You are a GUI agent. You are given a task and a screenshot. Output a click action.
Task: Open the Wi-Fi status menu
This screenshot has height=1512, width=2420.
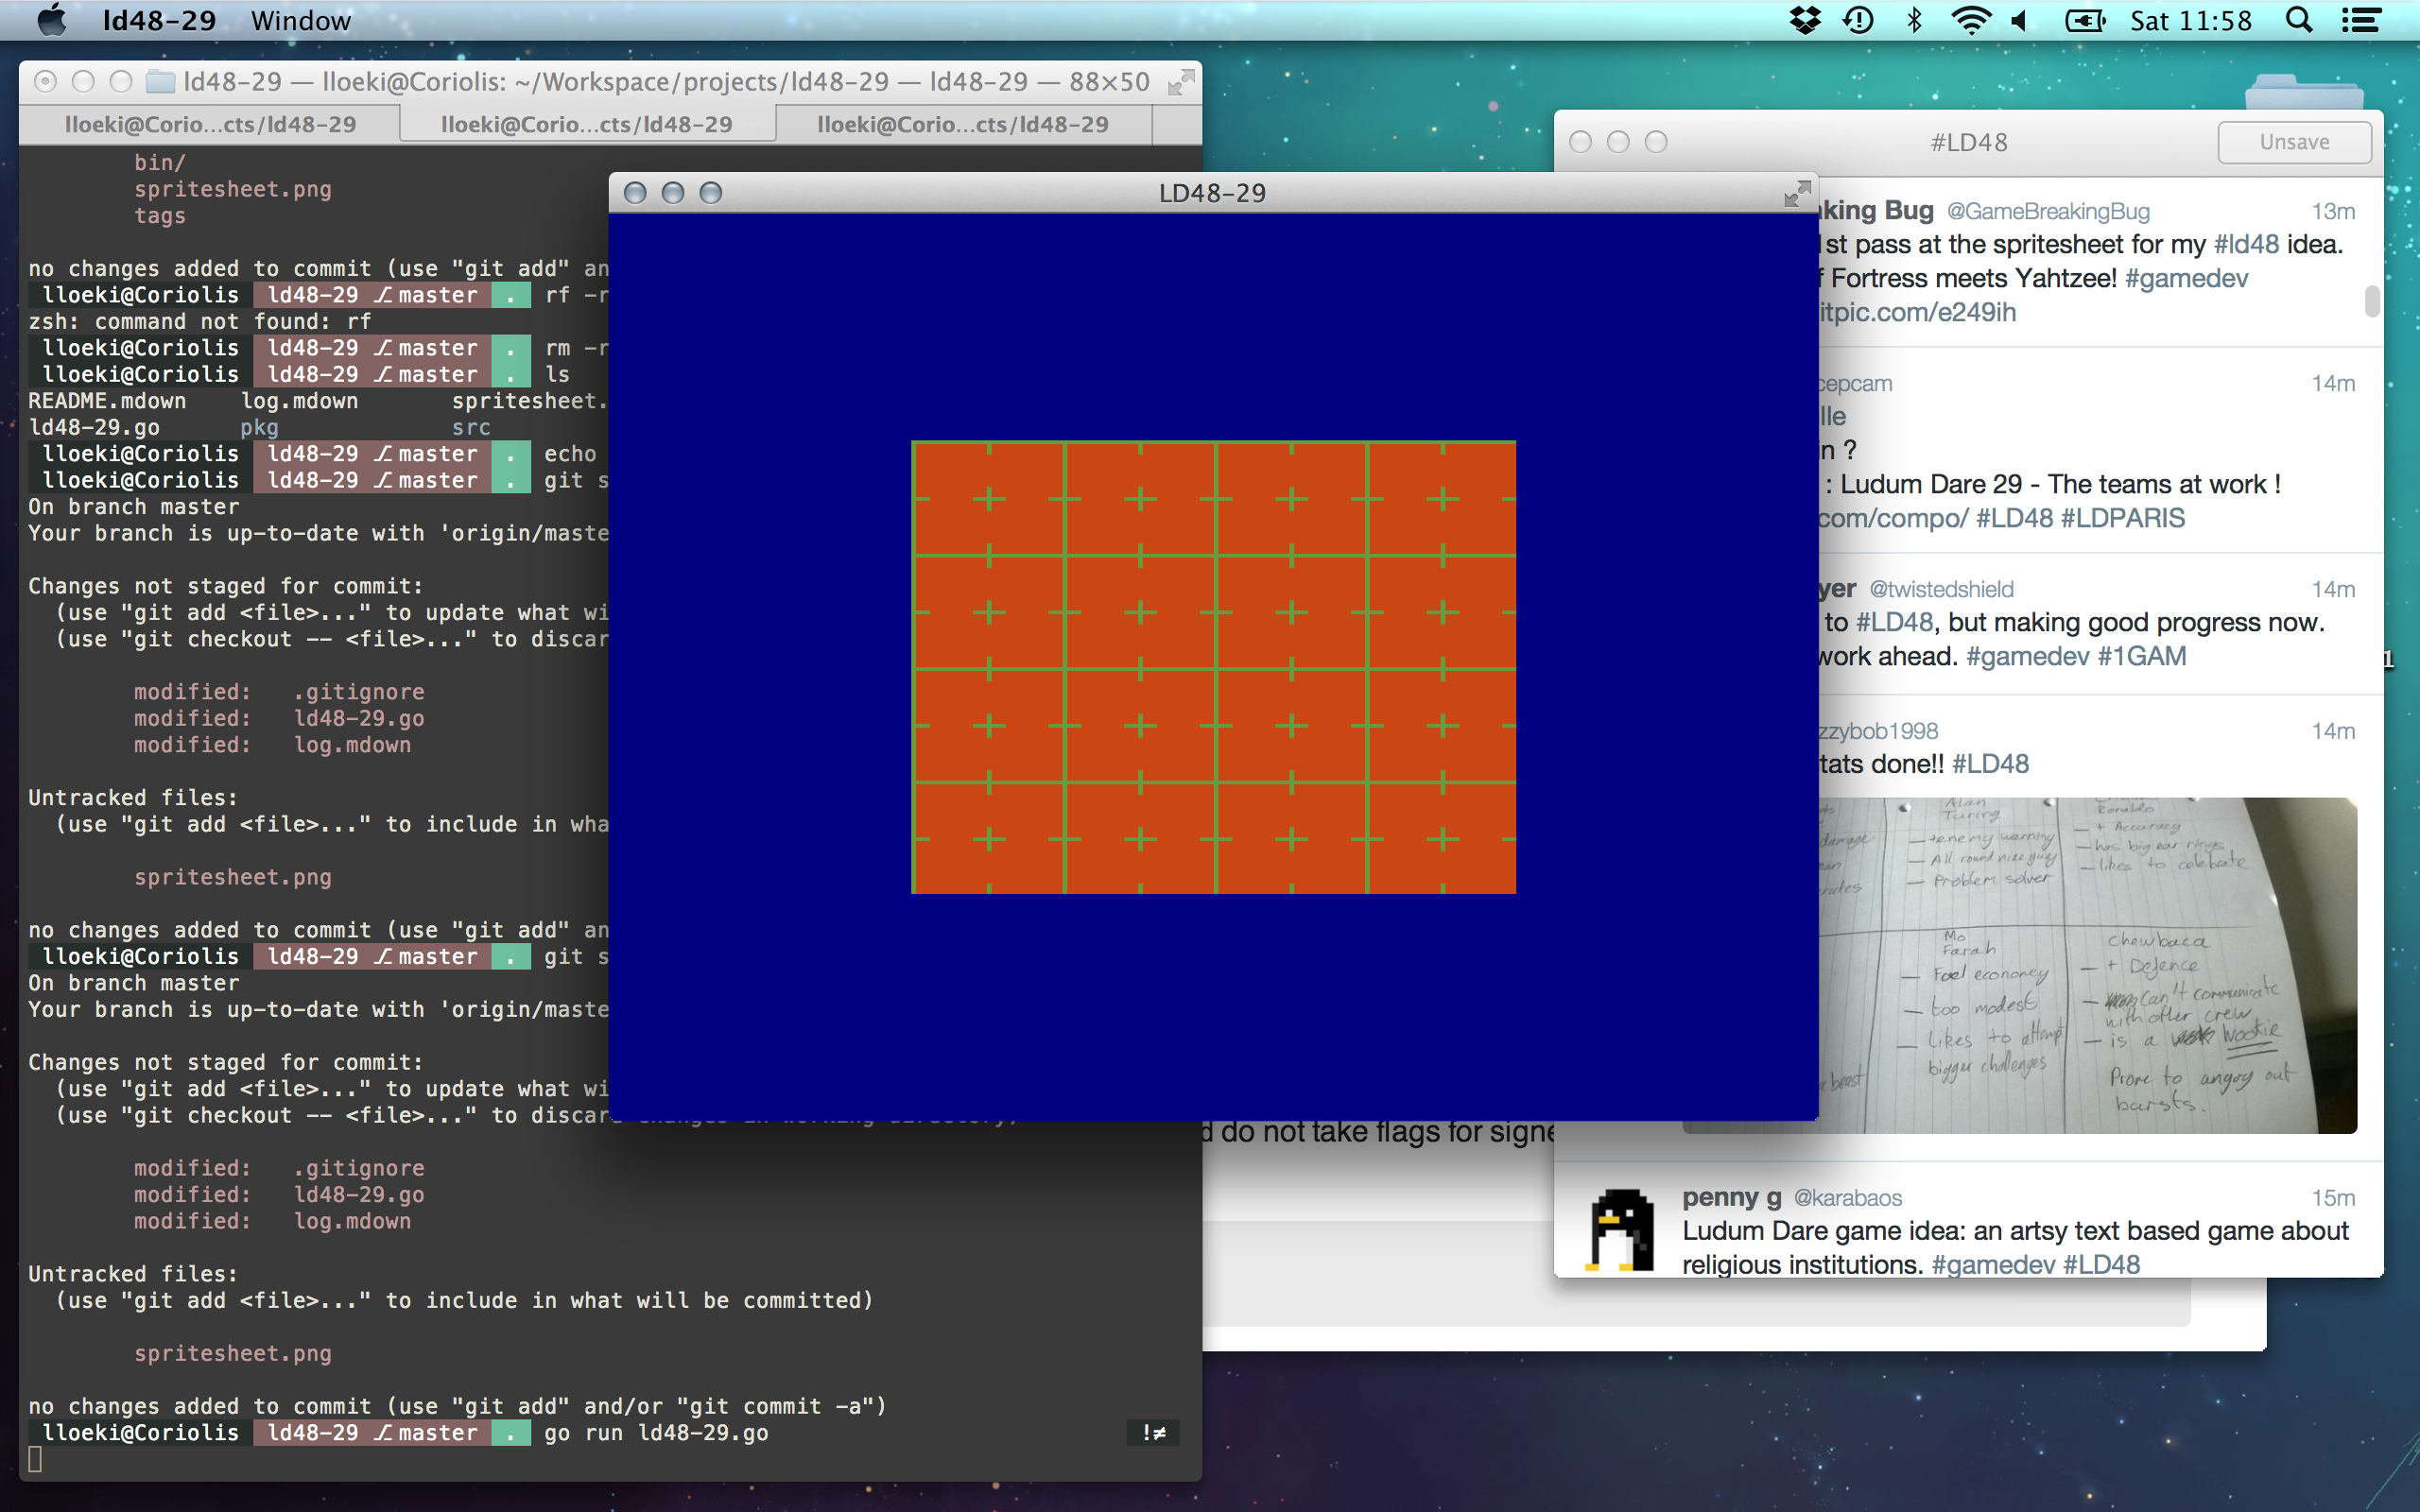point(1970,21)
